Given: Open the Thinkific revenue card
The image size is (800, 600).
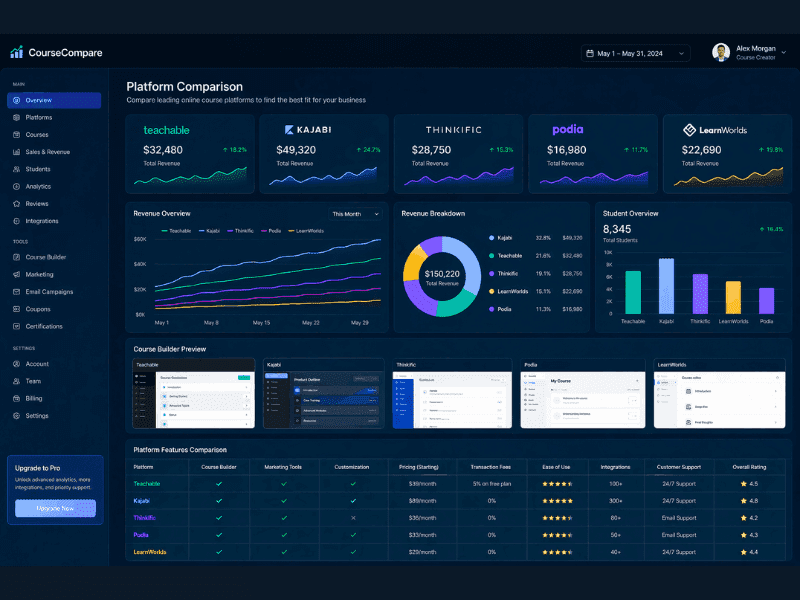Looking at the screenshot, I should click(x=458, y=154).
